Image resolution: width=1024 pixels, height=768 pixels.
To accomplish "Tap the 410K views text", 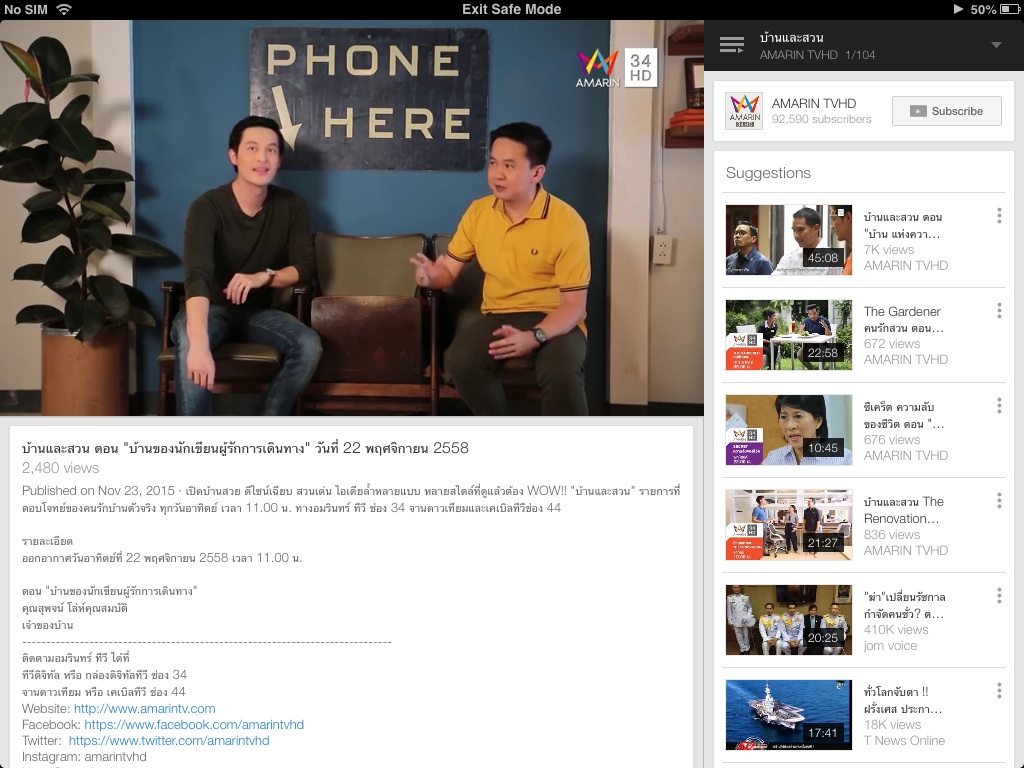I will 896,630.
